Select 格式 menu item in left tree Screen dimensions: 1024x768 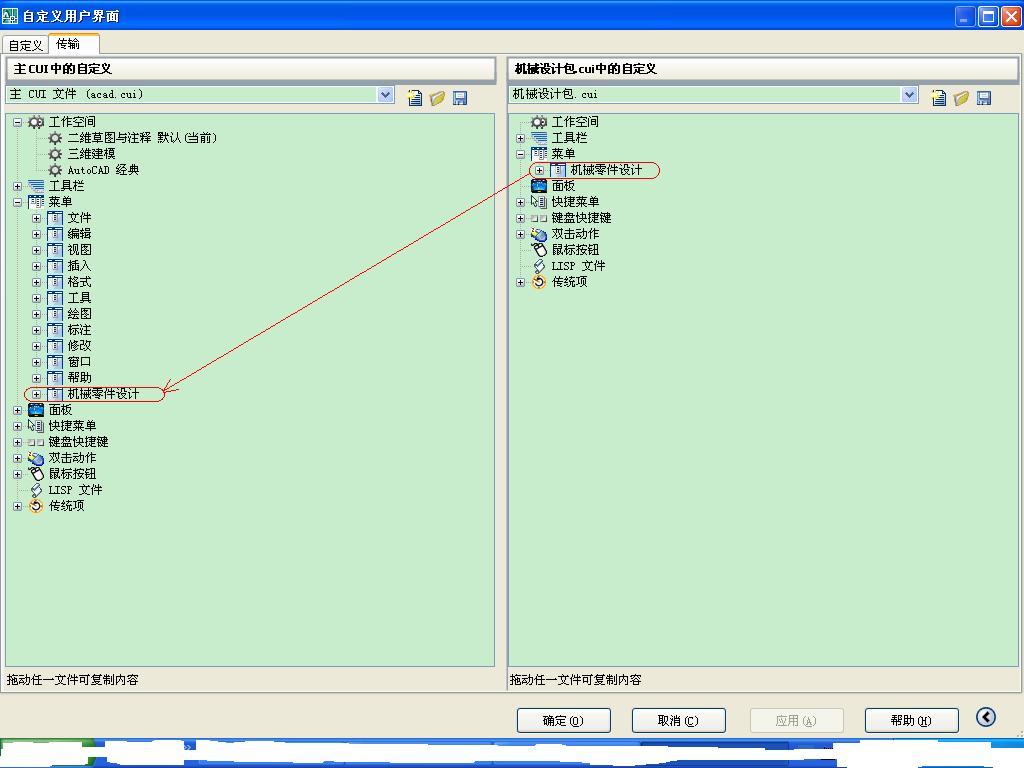(79, 282)
